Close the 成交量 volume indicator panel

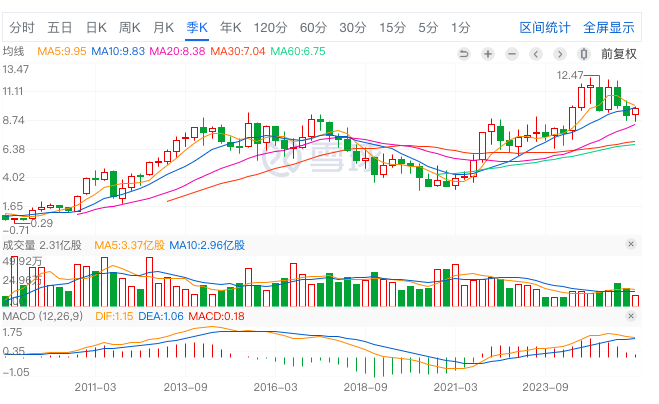630,244
